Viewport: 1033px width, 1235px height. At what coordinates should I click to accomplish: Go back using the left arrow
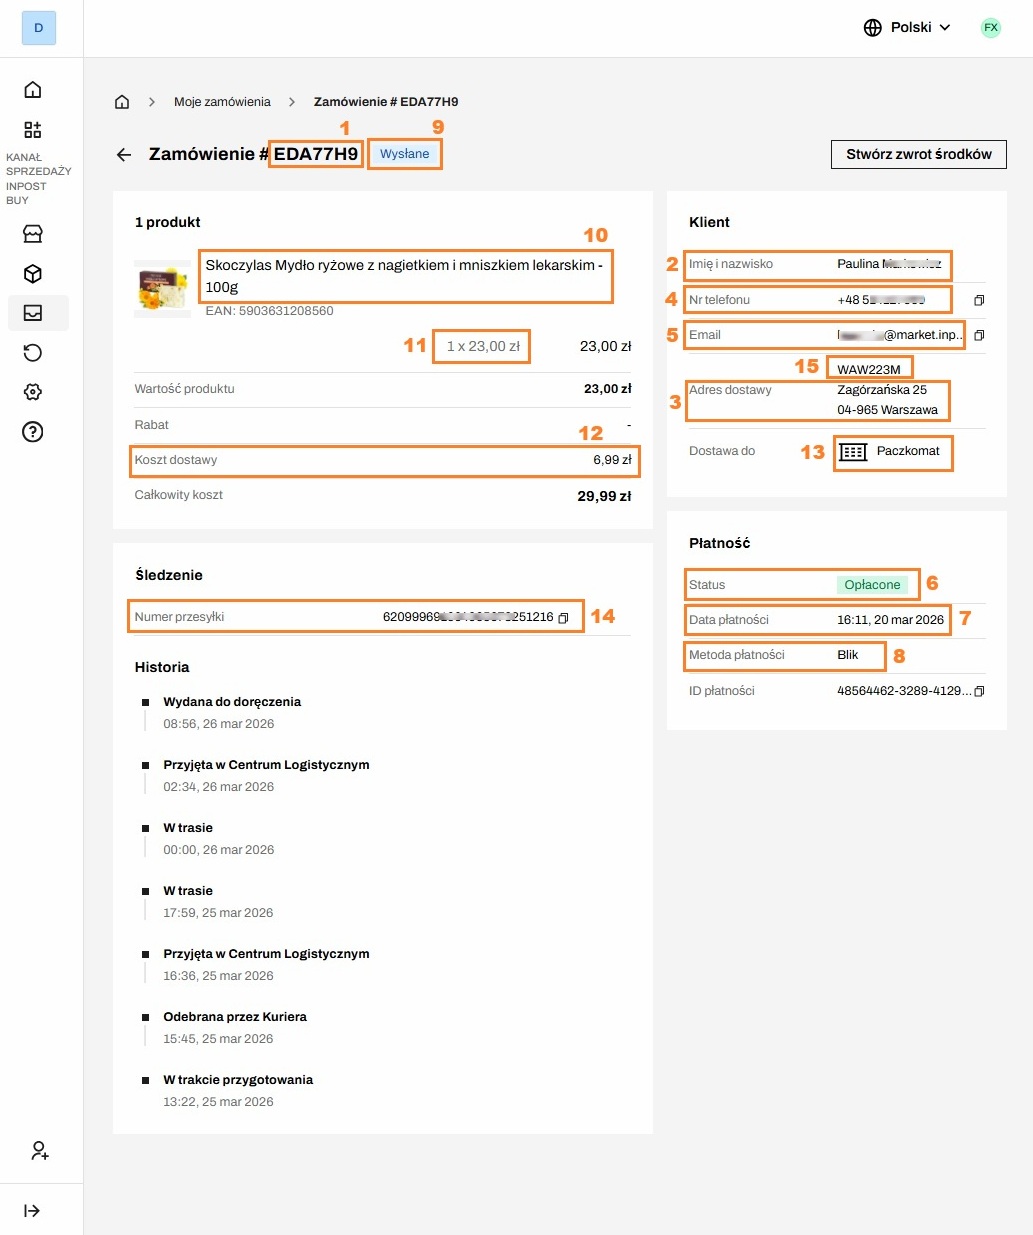pos(124,155)
